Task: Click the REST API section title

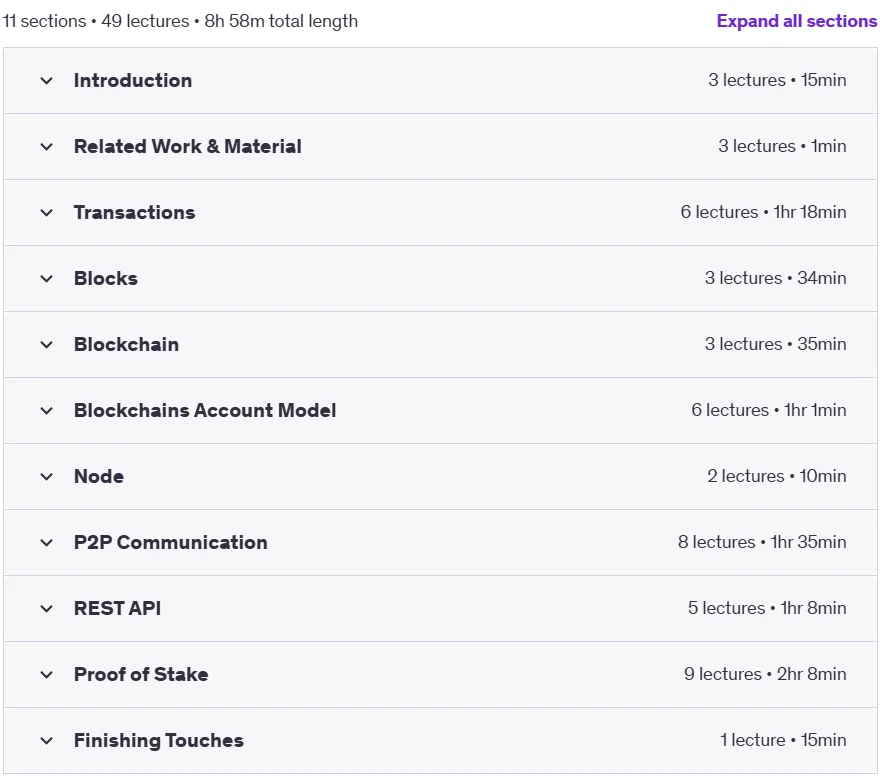Action: (x=117, y=608)
